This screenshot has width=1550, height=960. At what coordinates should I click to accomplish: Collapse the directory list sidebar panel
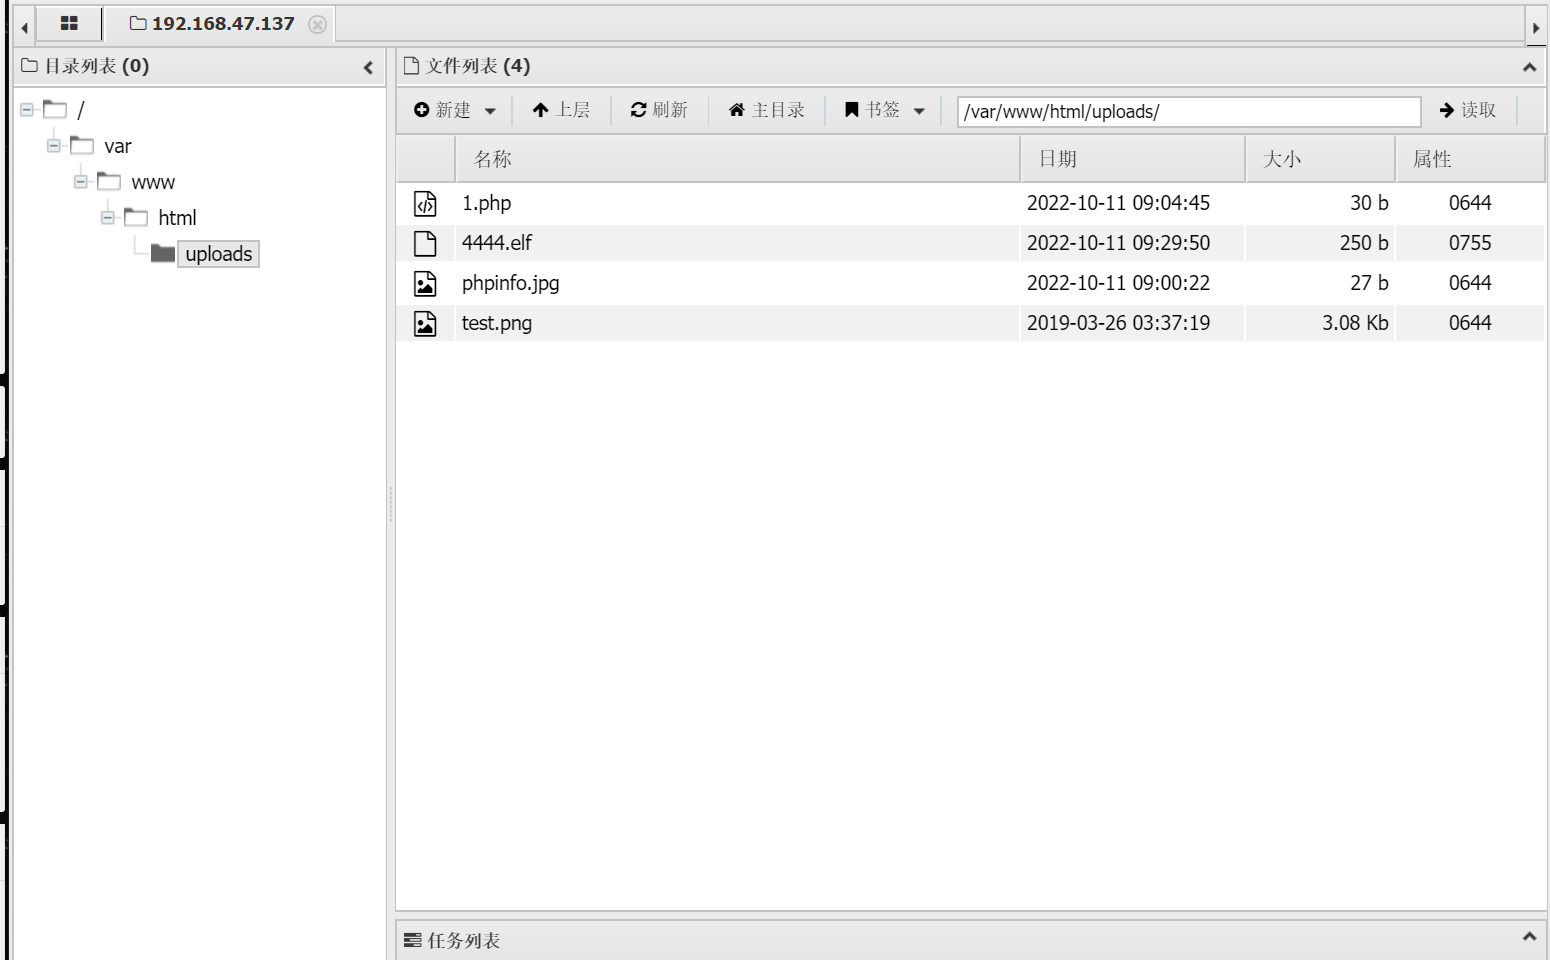[x=368, y=67]
